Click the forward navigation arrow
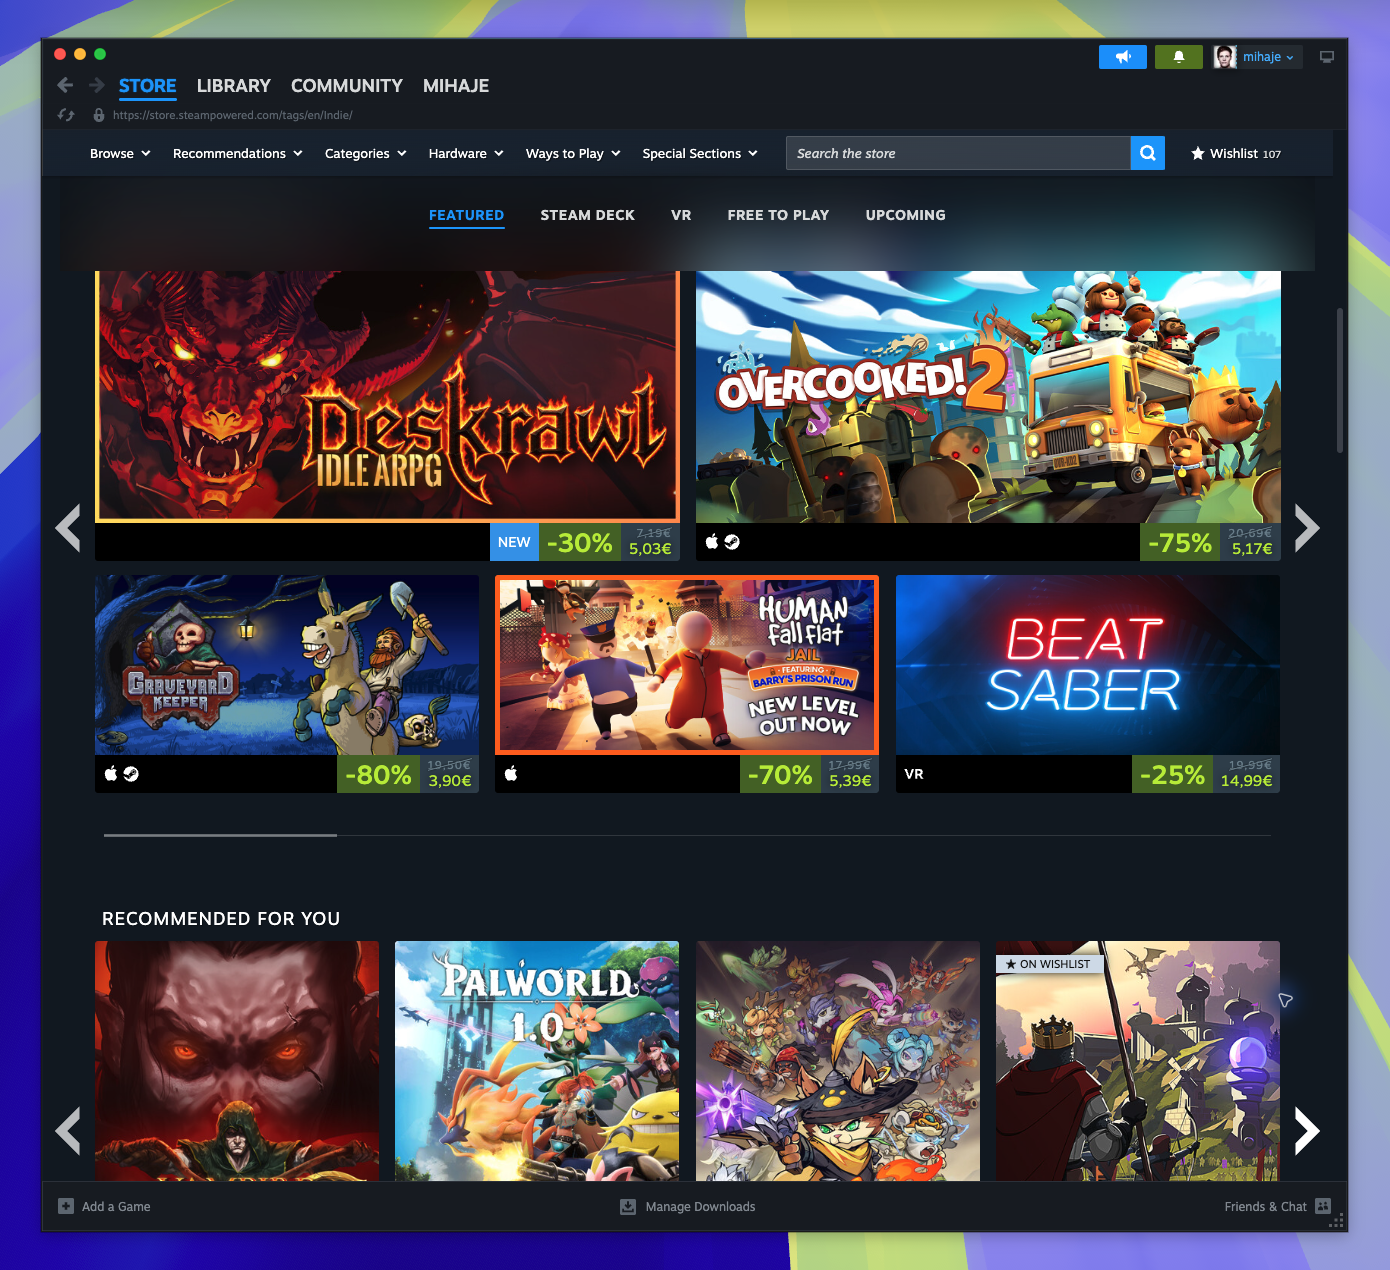Screen dimensions: 1390x1270 coord(97,86)
